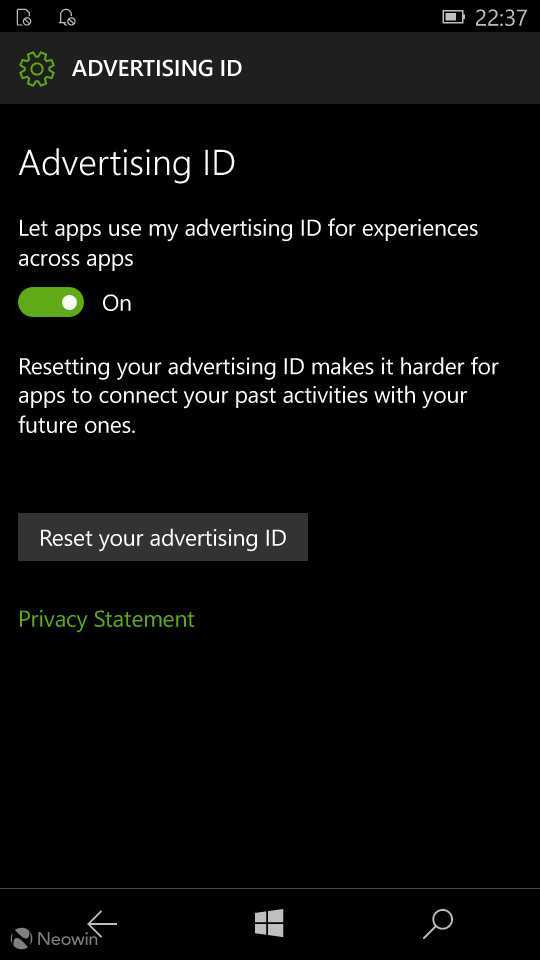
Task: Tap empty black area below Privacy Statement
Action: pyautogui.click(x=269, y=759)
